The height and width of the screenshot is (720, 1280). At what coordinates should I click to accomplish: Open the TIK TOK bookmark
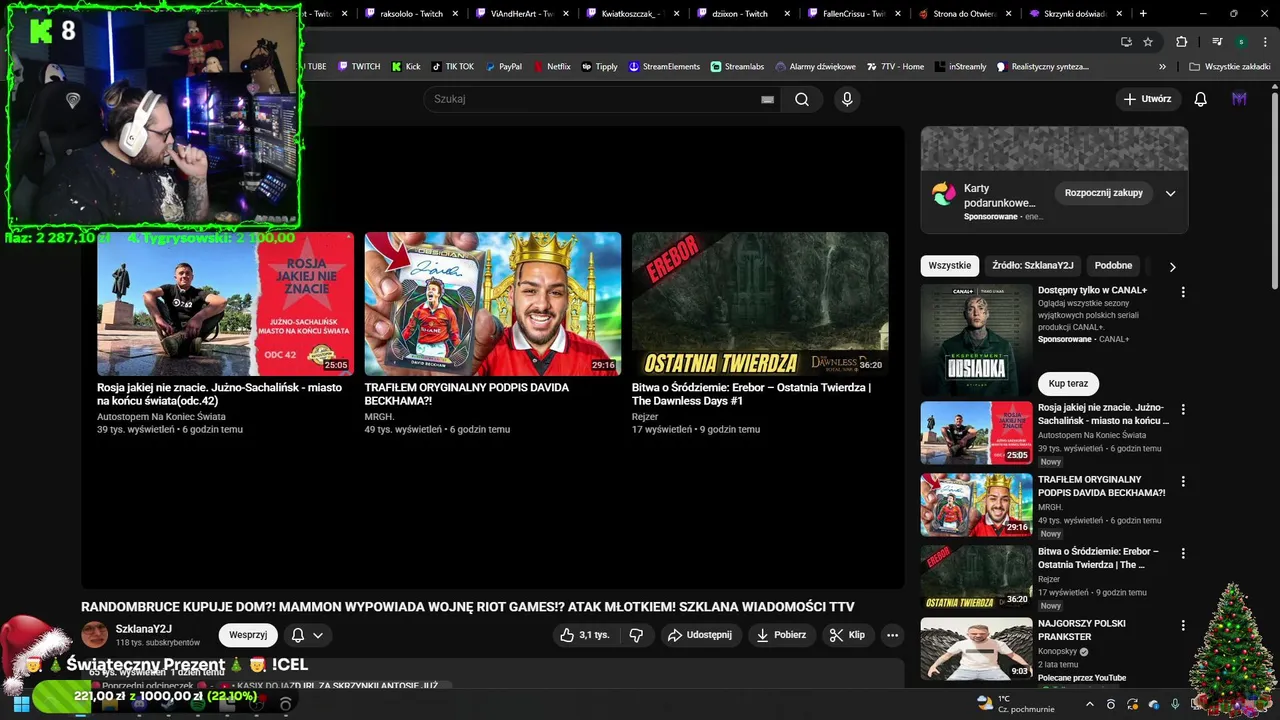[x=453, y=66]
